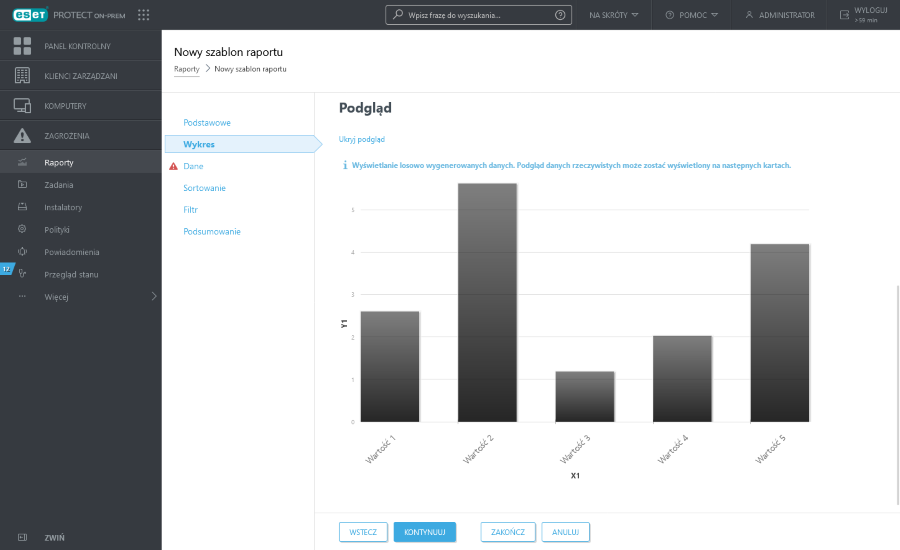Click the Wartość 3 bar in chart
Screen dimensions: 900x550
point(585,397)
